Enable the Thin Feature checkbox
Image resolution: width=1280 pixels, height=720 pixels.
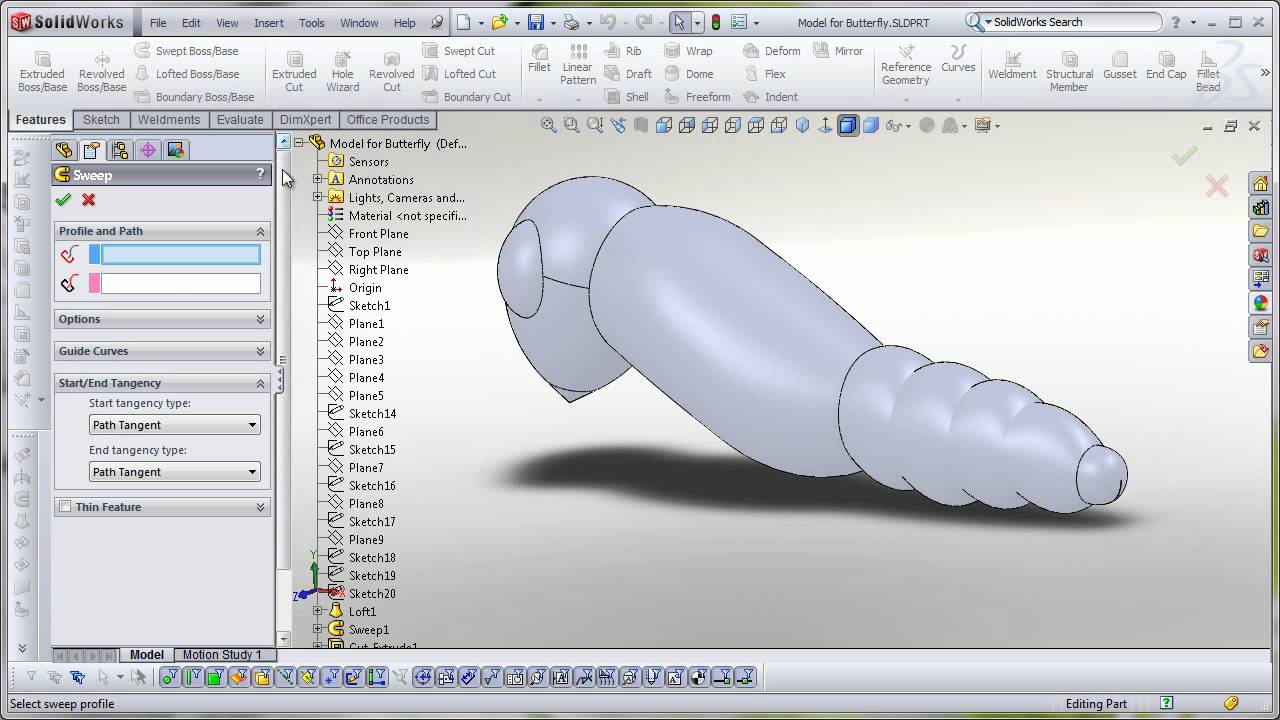[x=65, y=507]
